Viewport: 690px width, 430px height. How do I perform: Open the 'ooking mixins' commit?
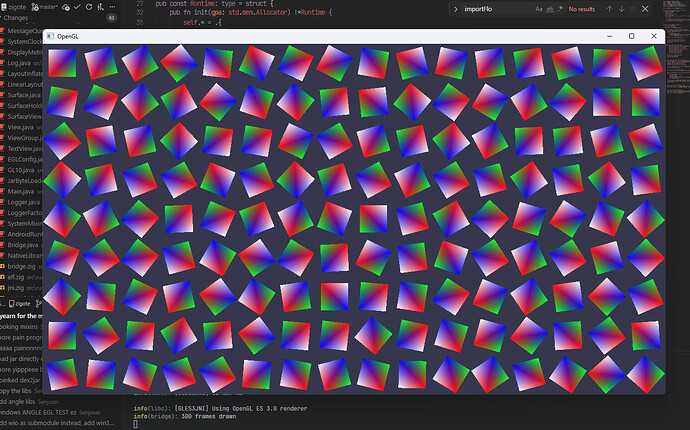pyautogui.click(x=21, y=327)
